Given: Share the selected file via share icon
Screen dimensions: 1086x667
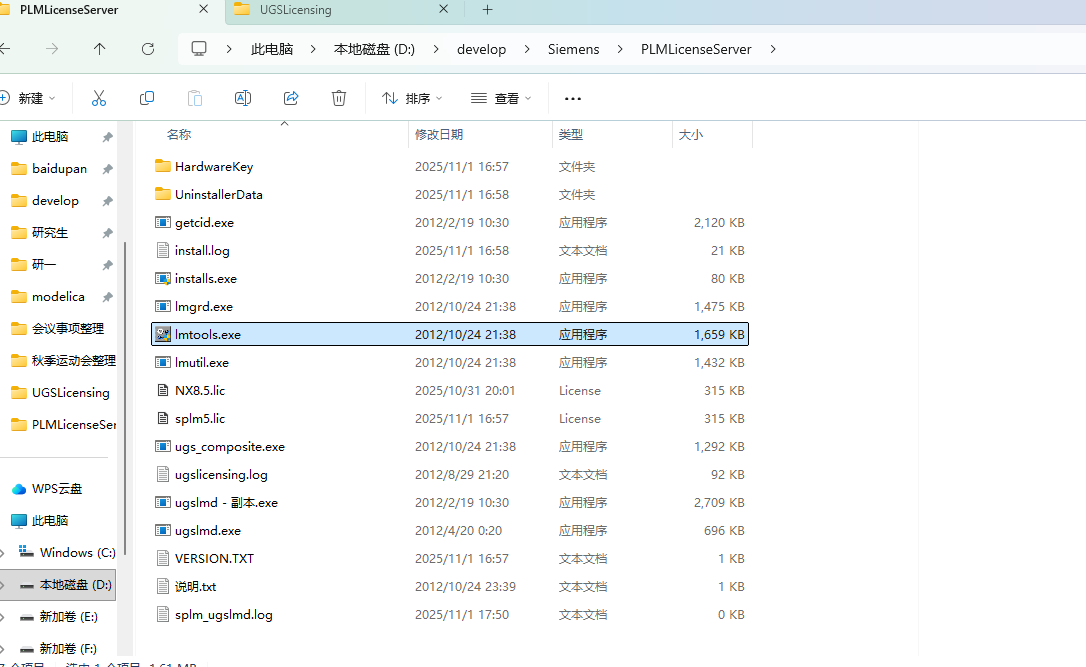Looking at the screenshot, I should (291, 98).
